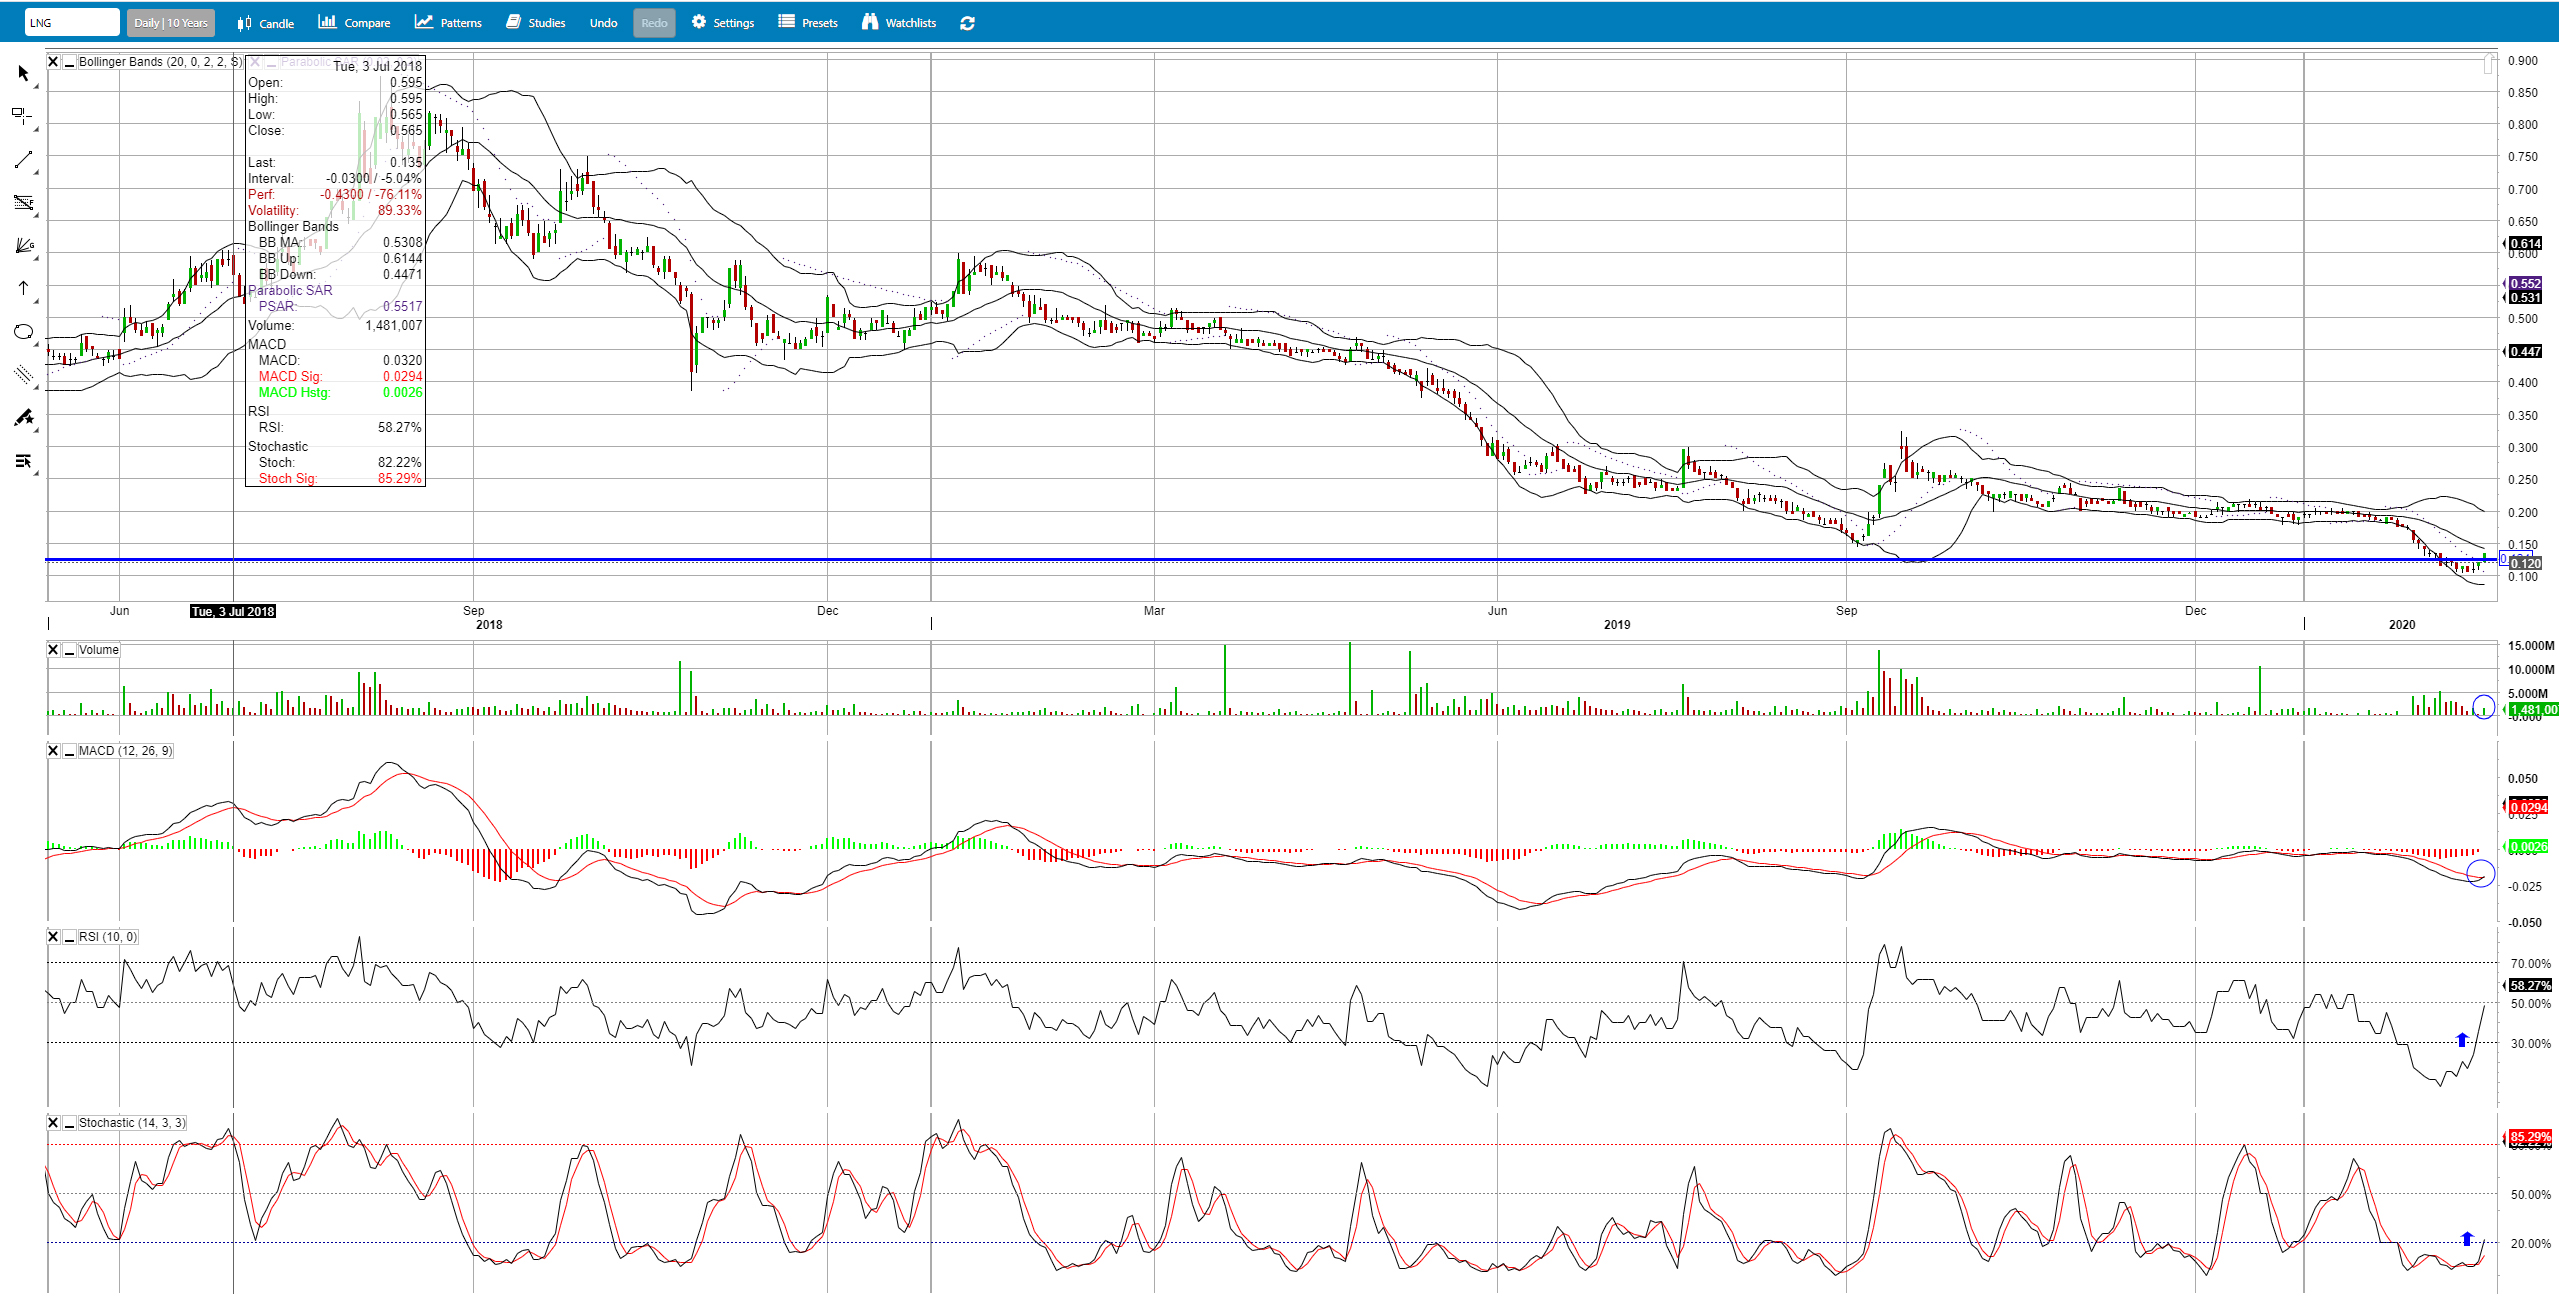
Task: Open the Watchlists binoculars menu
Action: coord(899,23)
